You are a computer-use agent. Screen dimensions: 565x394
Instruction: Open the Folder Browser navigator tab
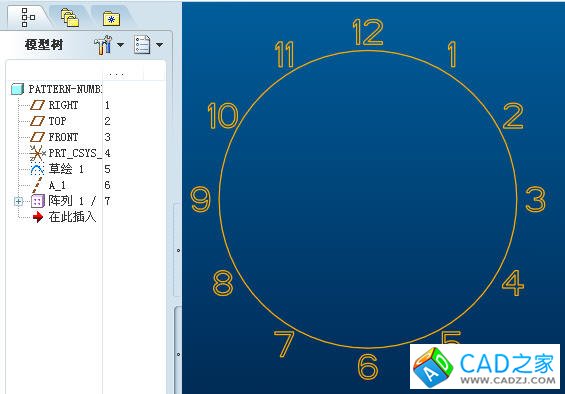point(70,18)
